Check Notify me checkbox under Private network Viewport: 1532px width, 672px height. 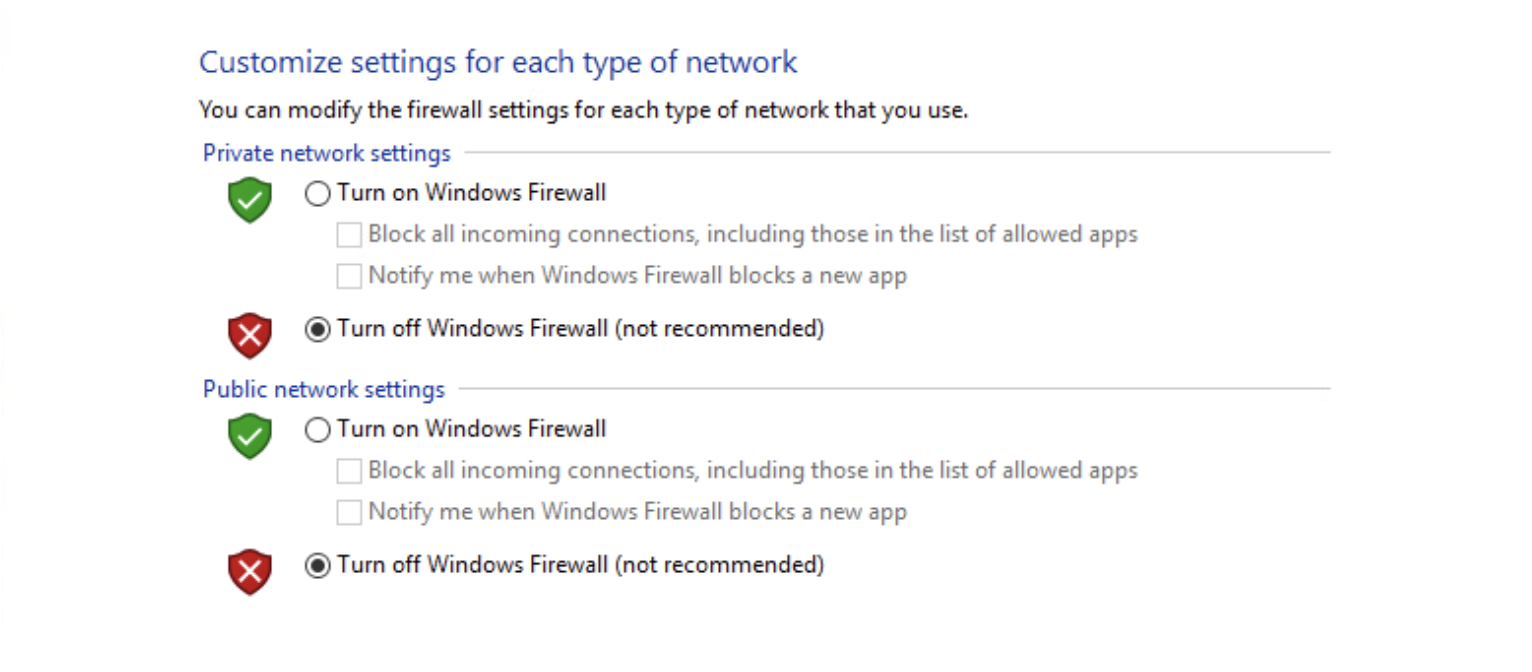point(348,276)
